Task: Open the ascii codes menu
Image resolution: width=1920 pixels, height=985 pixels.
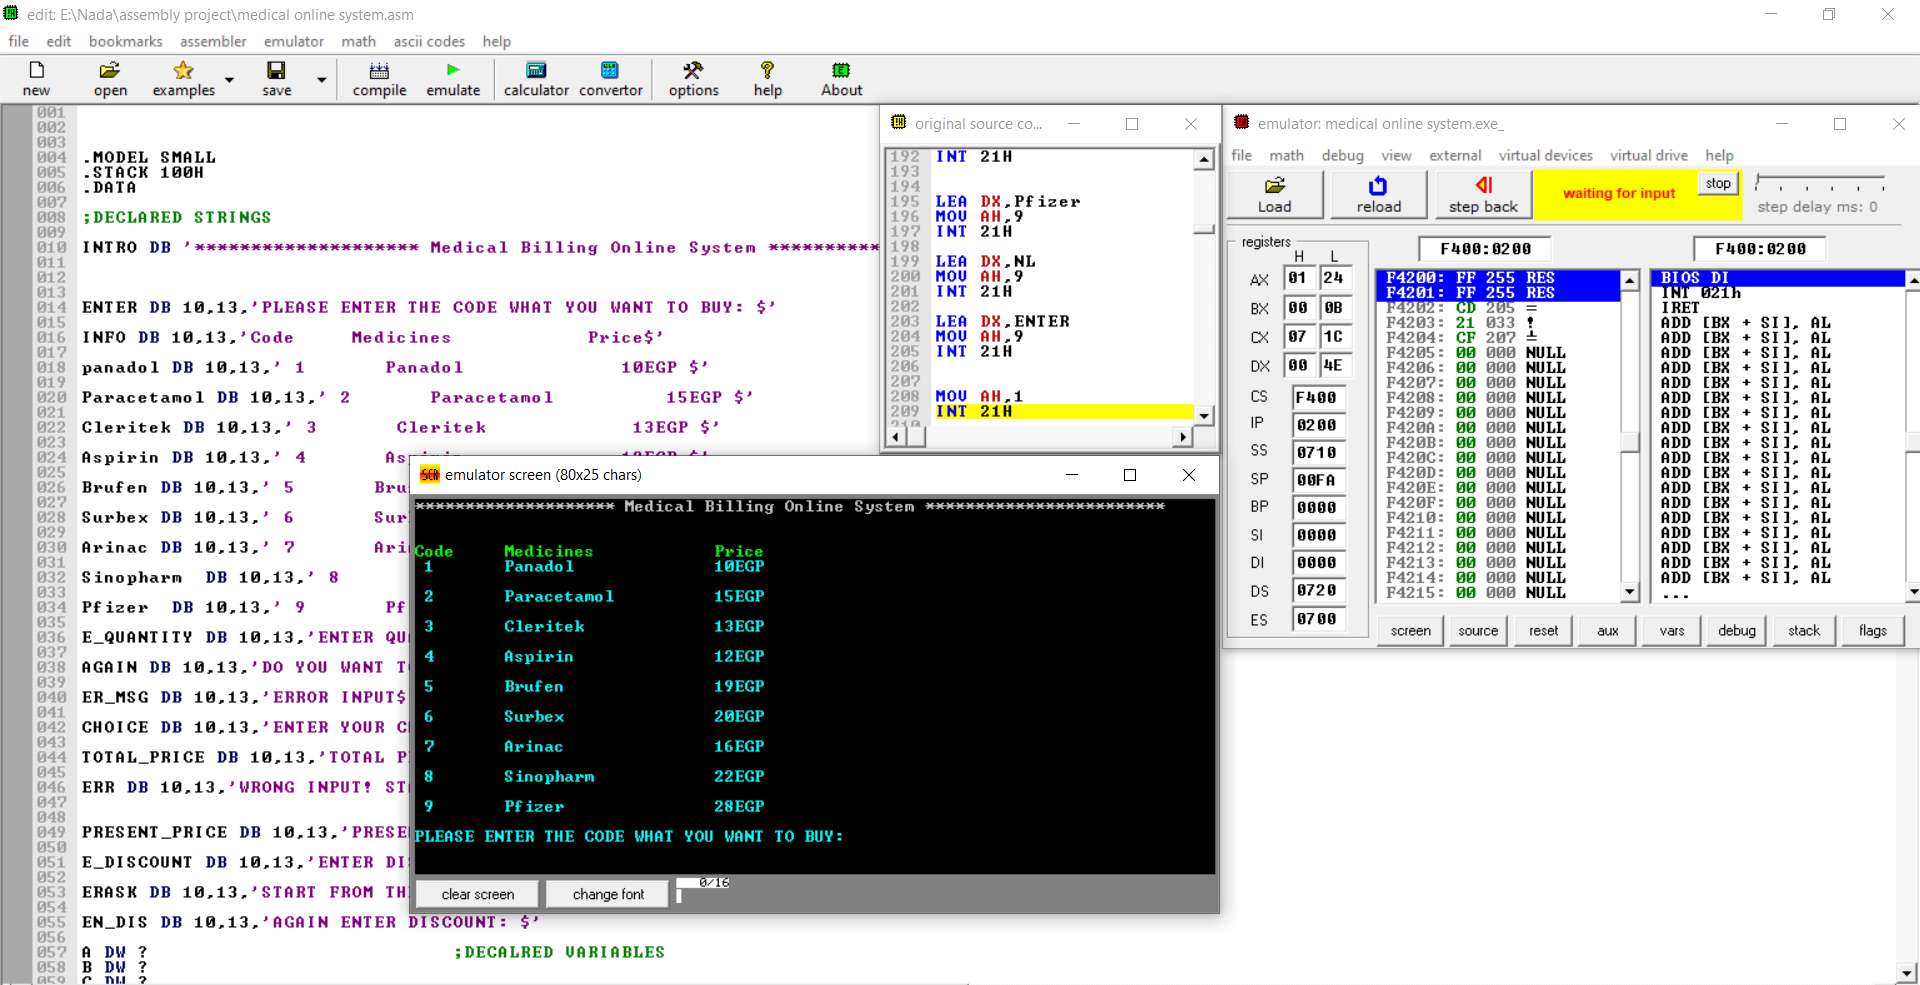Action: pos(429,41)
